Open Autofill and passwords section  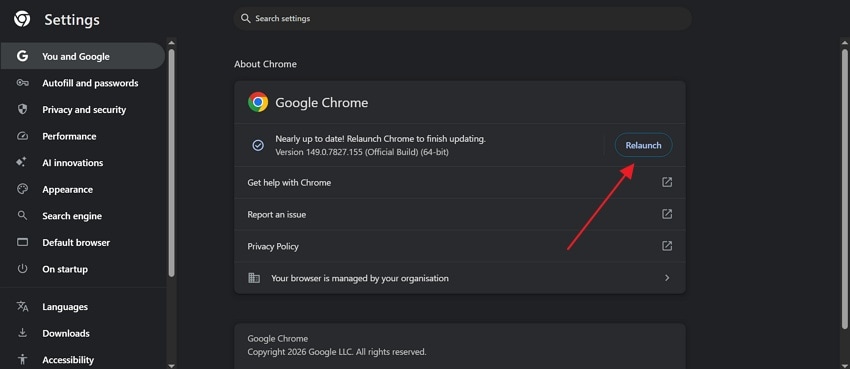[82, 83]
